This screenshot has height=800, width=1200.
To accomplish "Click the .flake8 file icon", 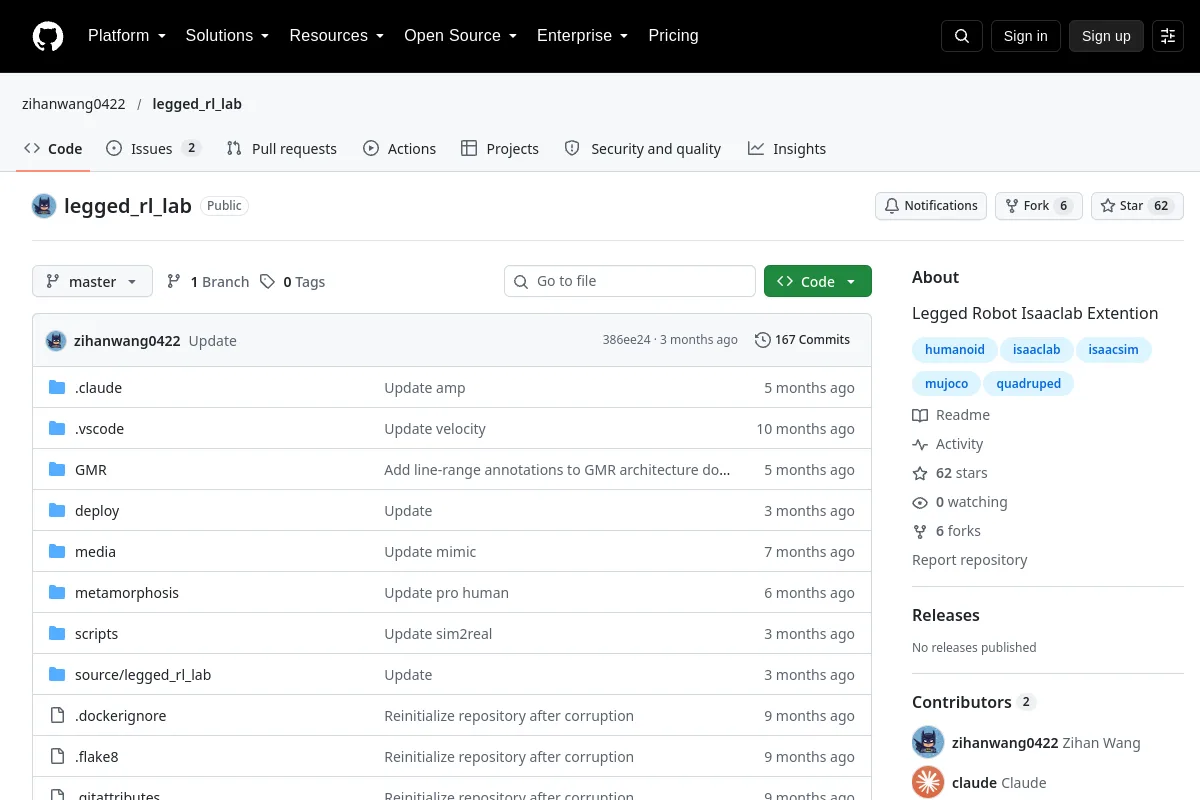I will click(x=57, y=757).
